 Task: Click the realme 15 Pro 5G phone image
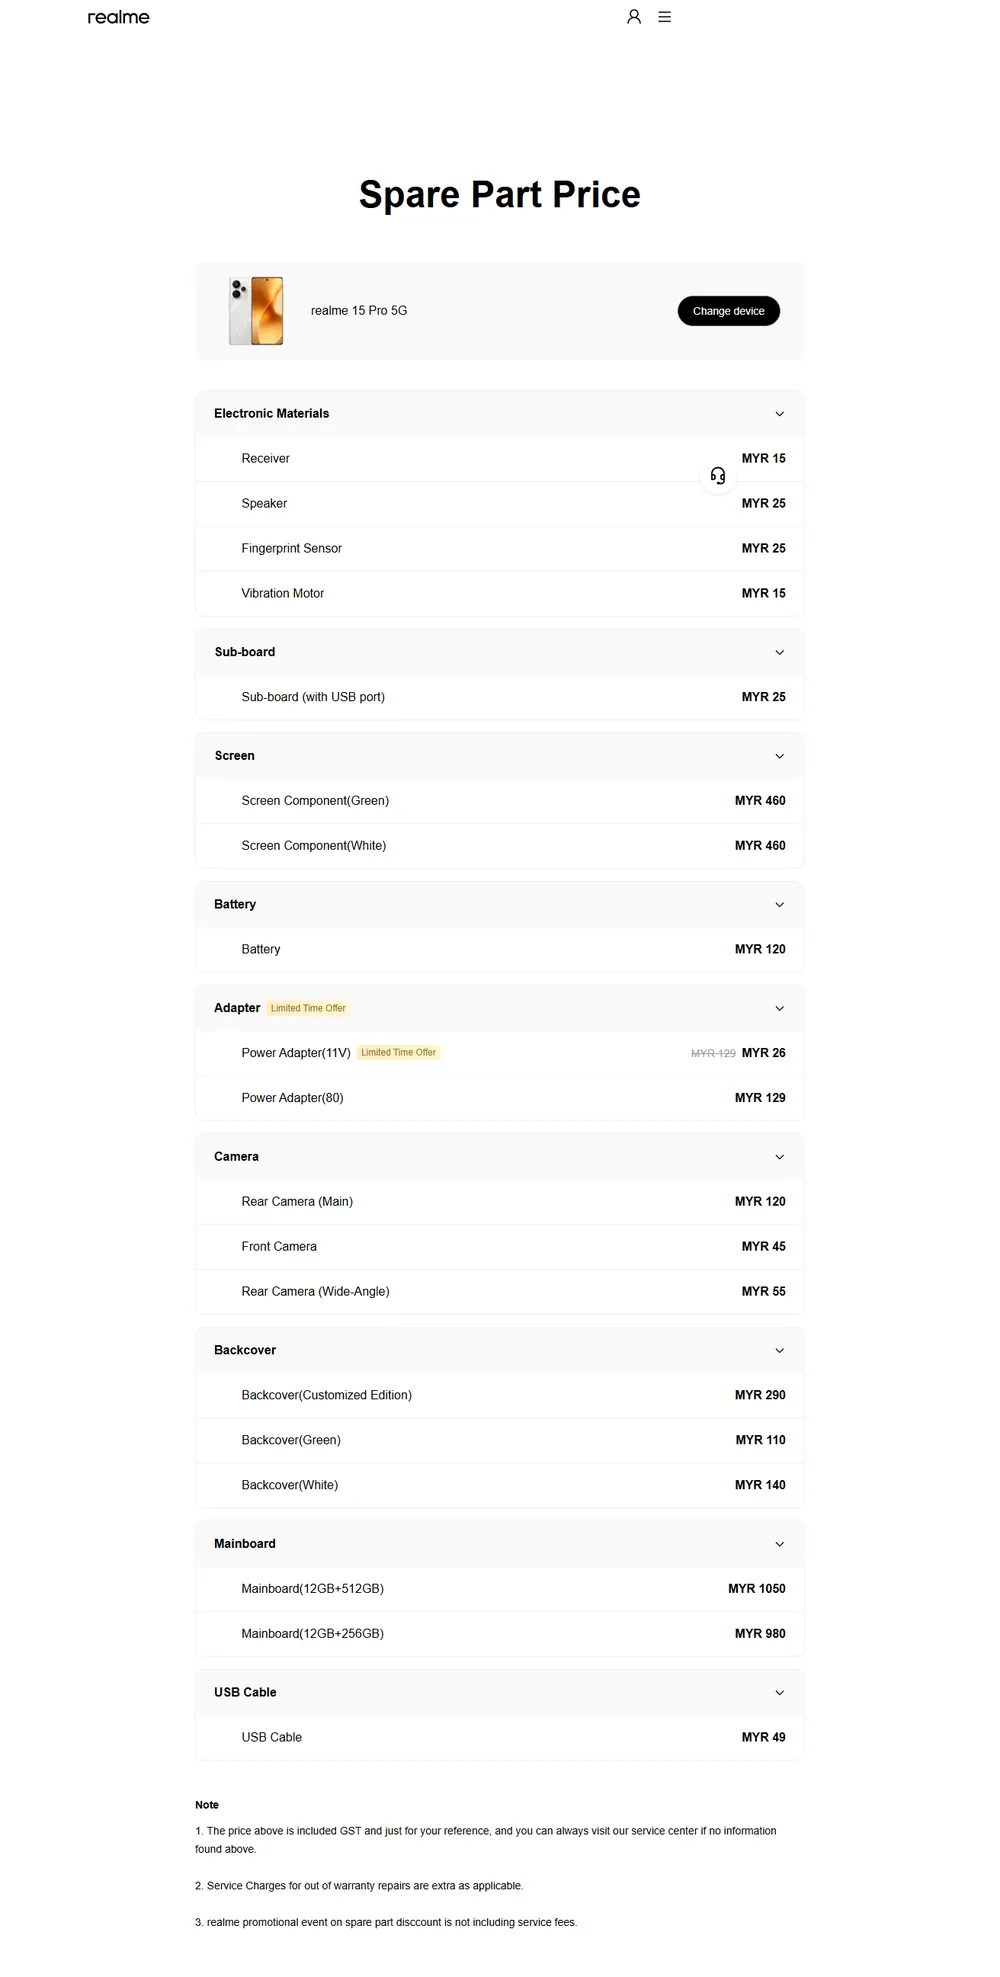pyautogui.click(x=256, y=311)
